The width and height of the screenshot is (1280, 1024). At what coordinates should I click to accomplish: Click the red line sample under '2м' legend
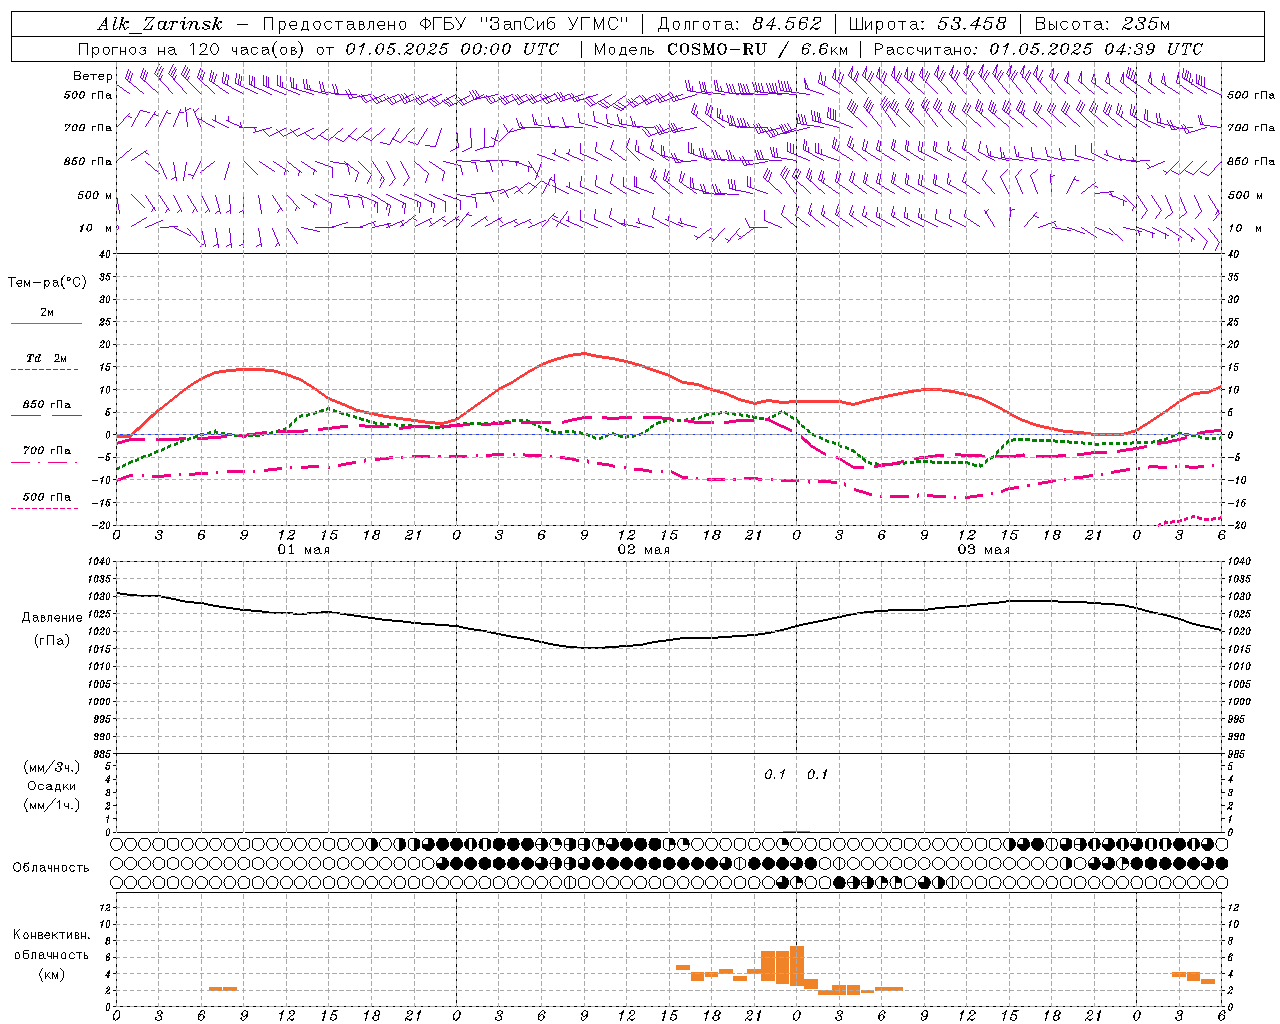46,323
